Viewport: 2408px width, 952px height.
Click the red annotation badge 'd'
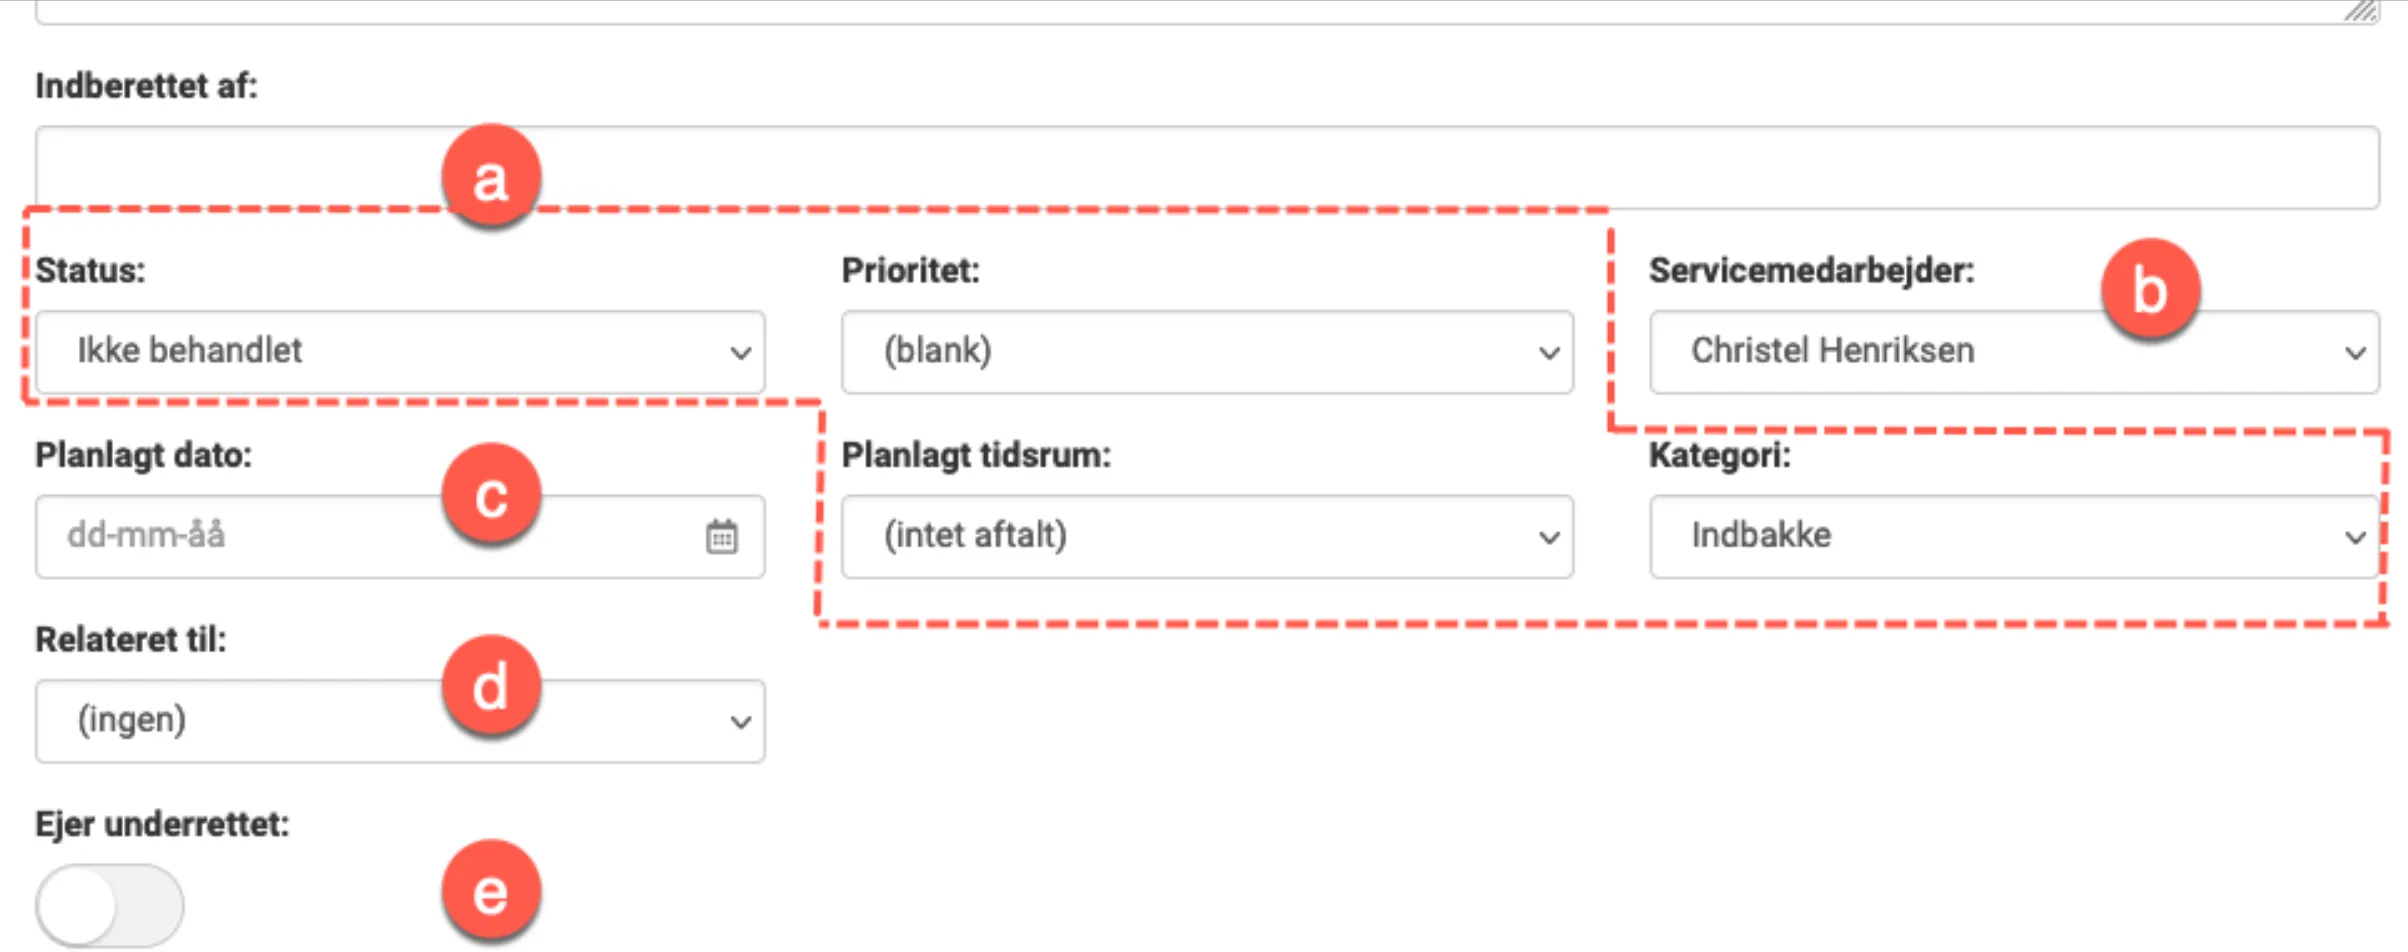(x=491, y=688)
